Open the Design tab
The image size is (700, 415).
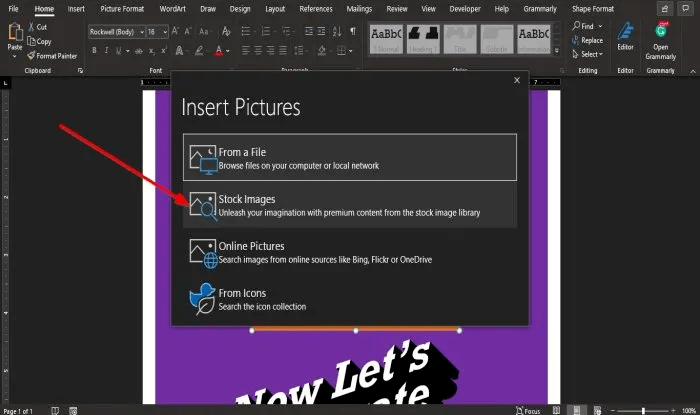(x=240, y=8)
